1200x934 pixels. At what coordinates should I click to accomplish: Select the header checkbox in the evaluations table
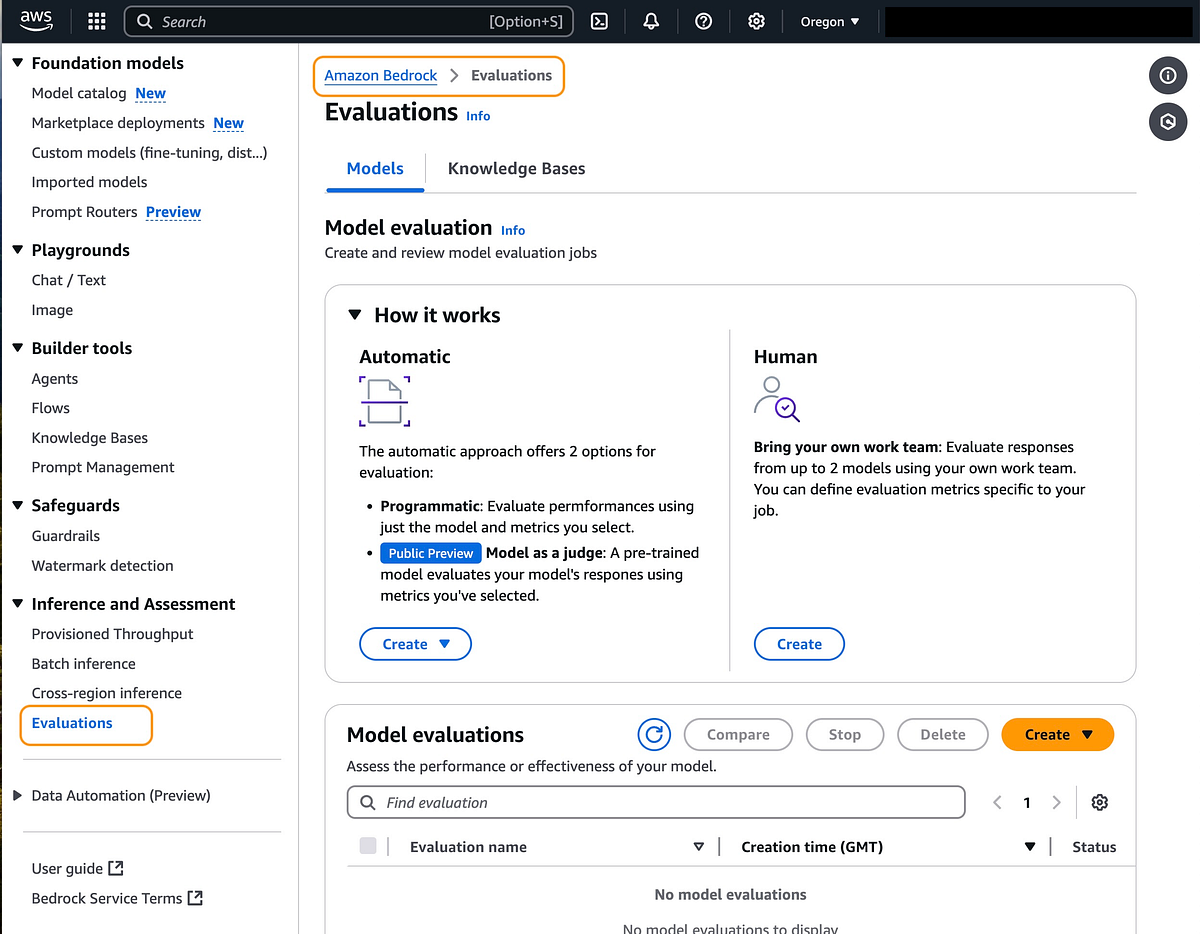click(368, 845)
